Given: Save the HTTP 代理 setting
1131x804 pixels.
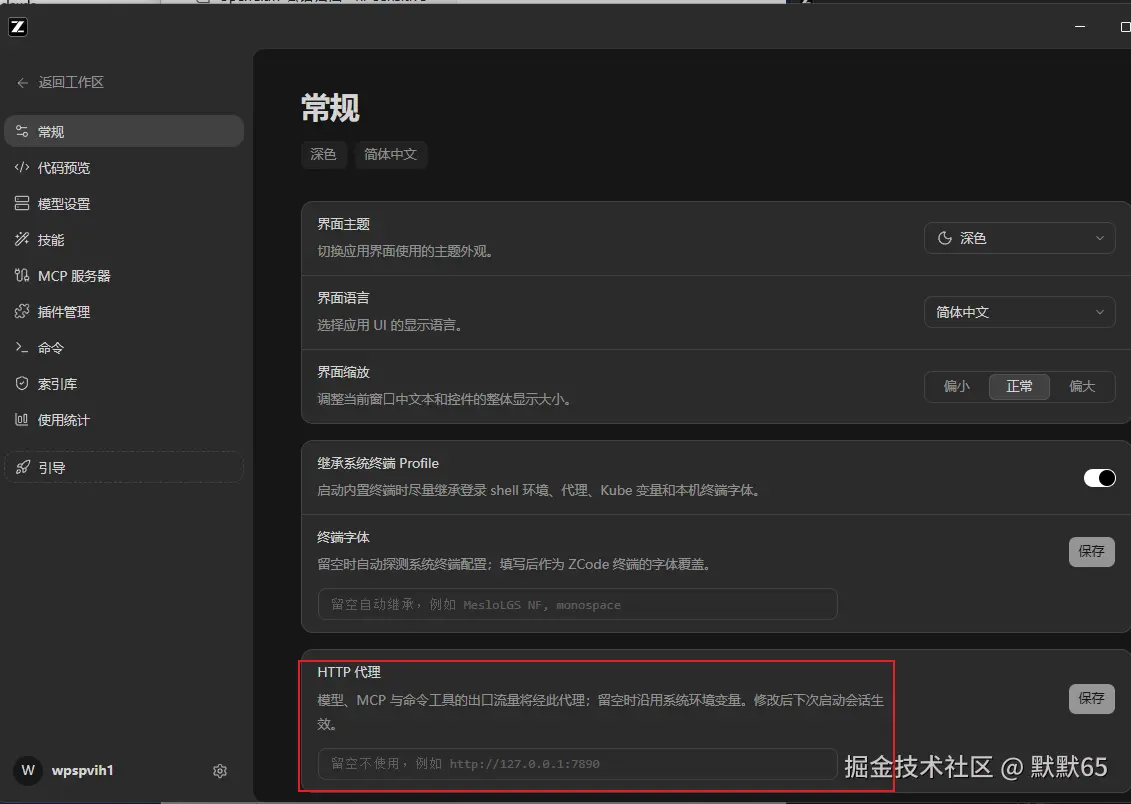Looking at the screenshot, I should tap(1091, 699).
